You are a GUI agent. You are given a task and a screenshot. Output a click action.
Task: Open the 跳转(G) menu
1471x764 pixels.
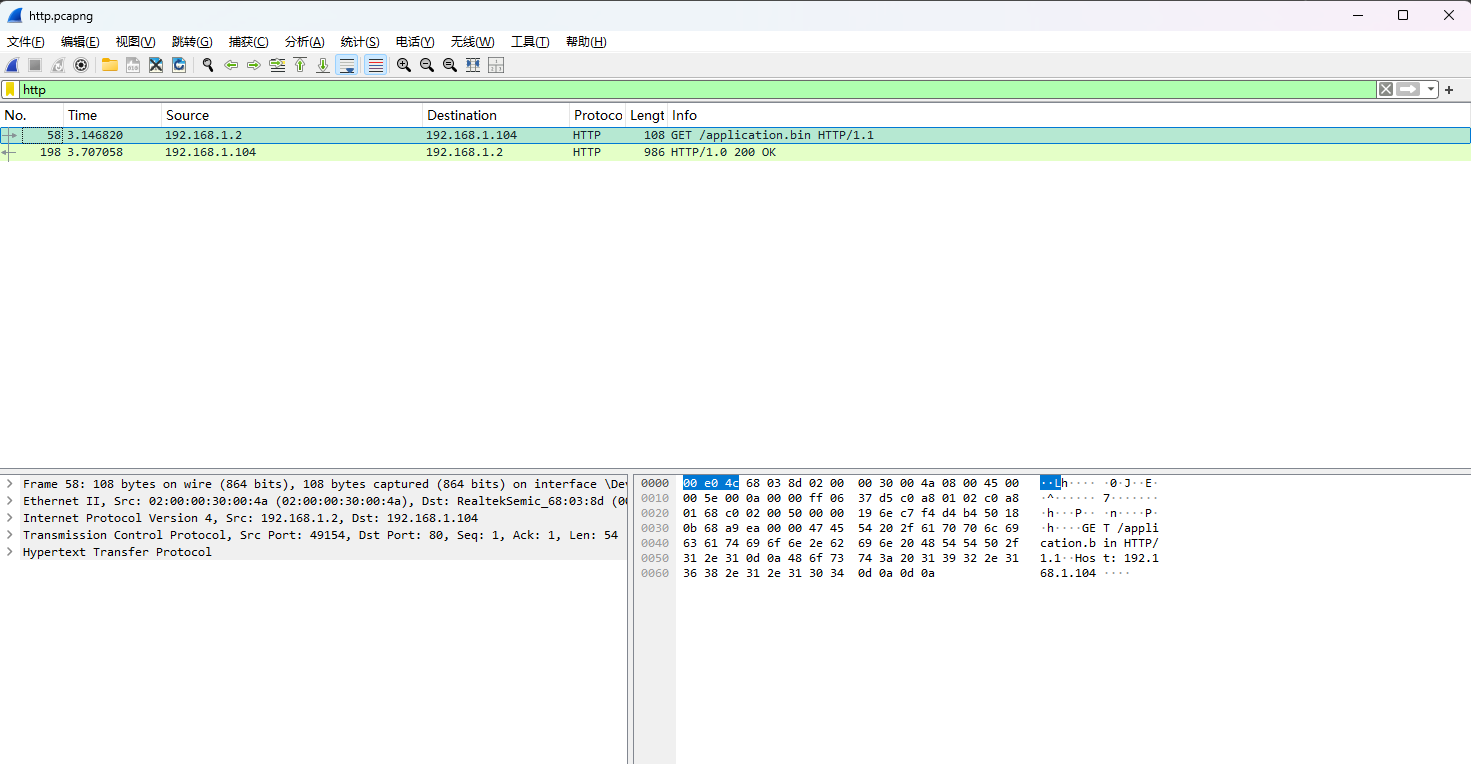192,42
